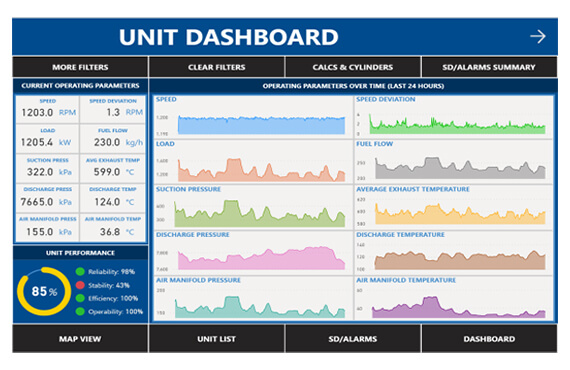The width and height of the screenshot is (570, 370).
Task: Open MORE FILTERS
Action: point(80,67)
